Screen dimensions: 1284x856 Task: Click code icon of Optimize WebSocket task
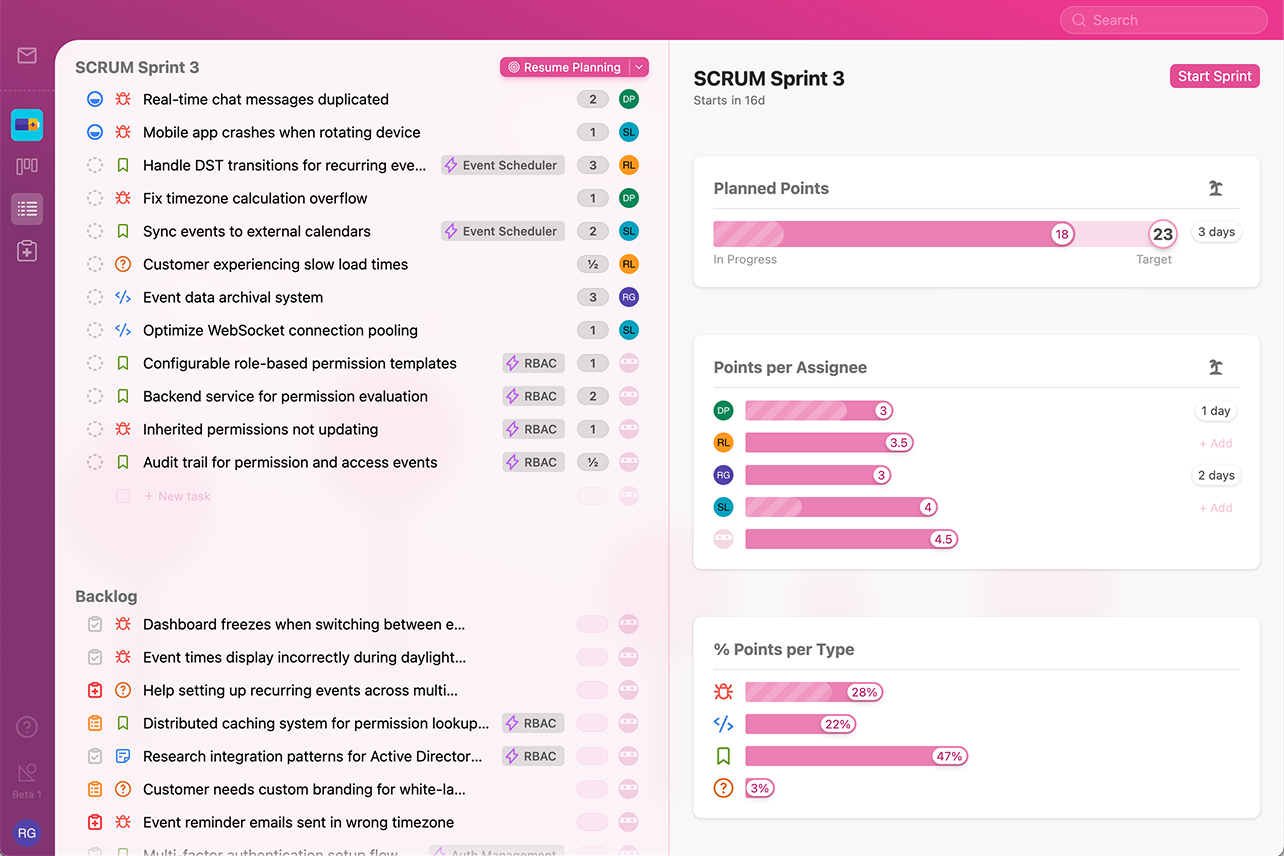(x=123, y=330)
